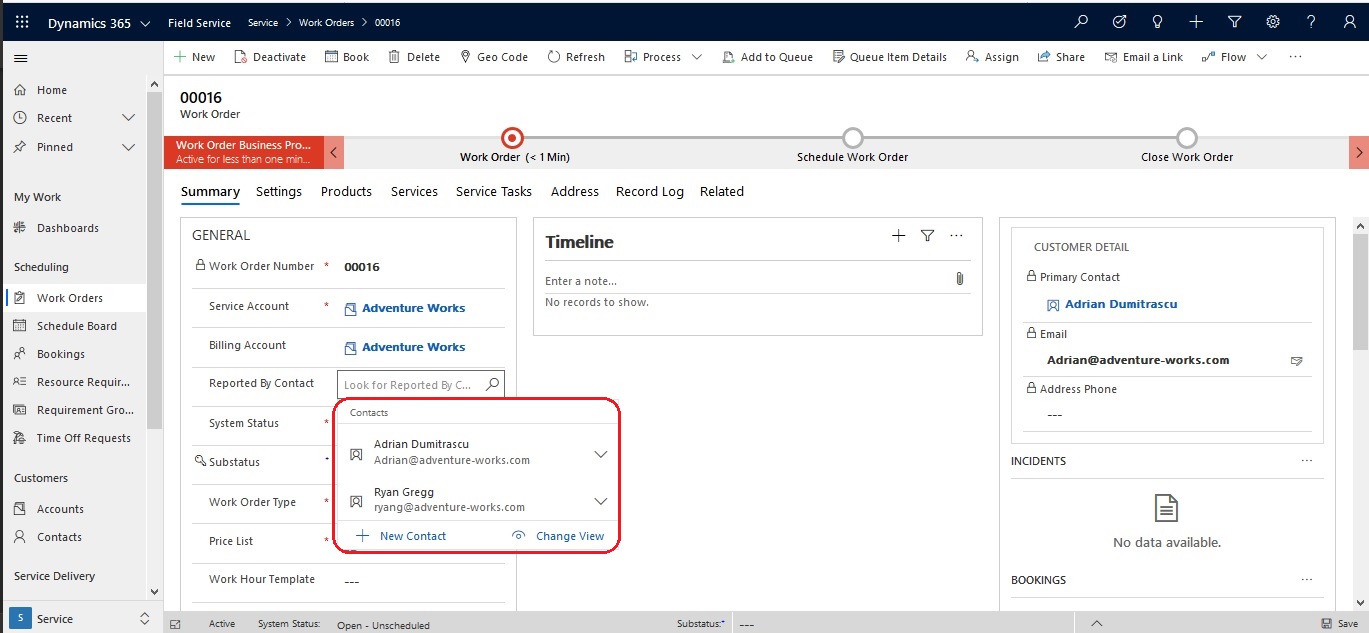The width and height of the screenshot is (1369, 633).
Task: Click Deactivate in the command bar
Action: click(270, 57)
